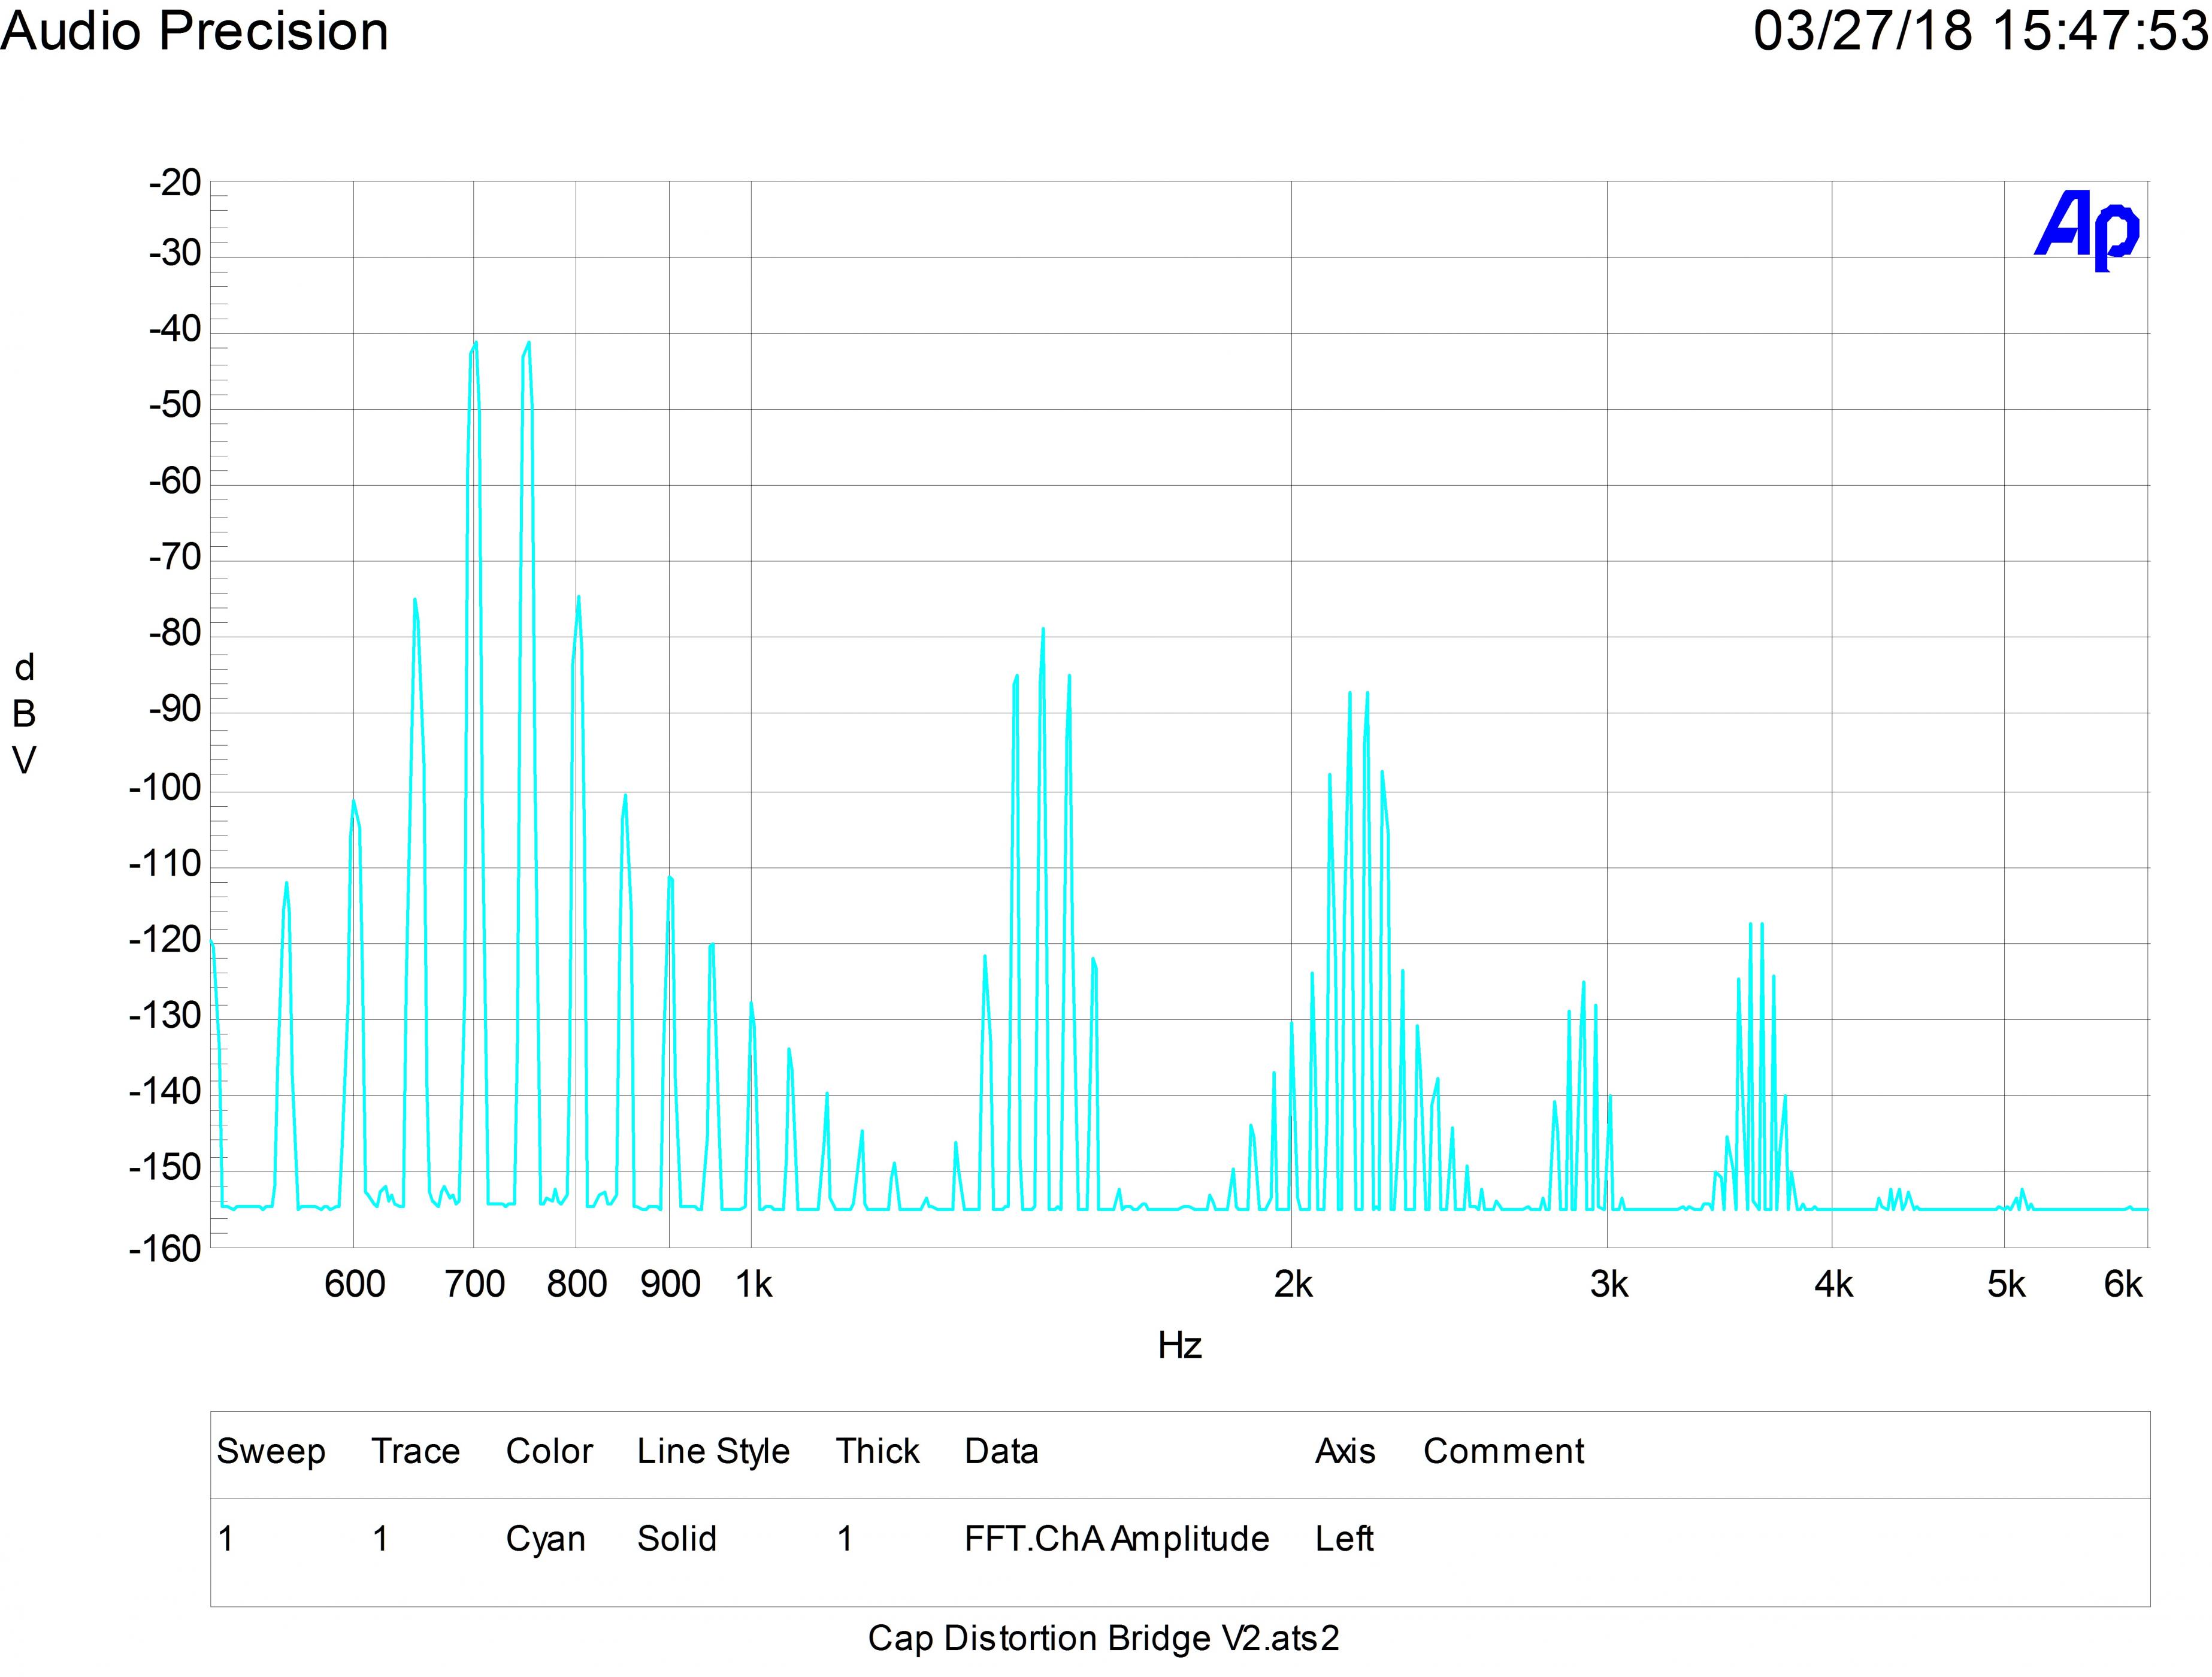Click the '900' frequency axis label

pyautogui.click(x=671, y=1284)
